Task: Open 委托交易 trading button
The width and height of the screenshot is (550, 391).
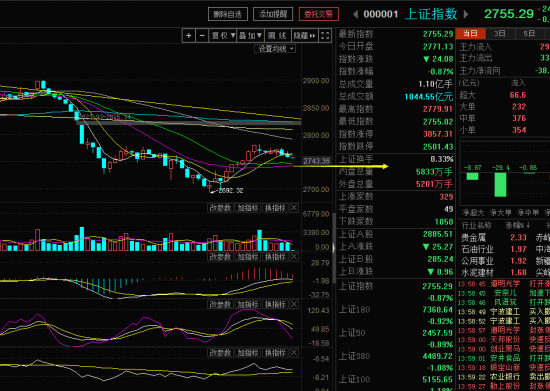Action: pyautogui.click(x=318, y=14)
